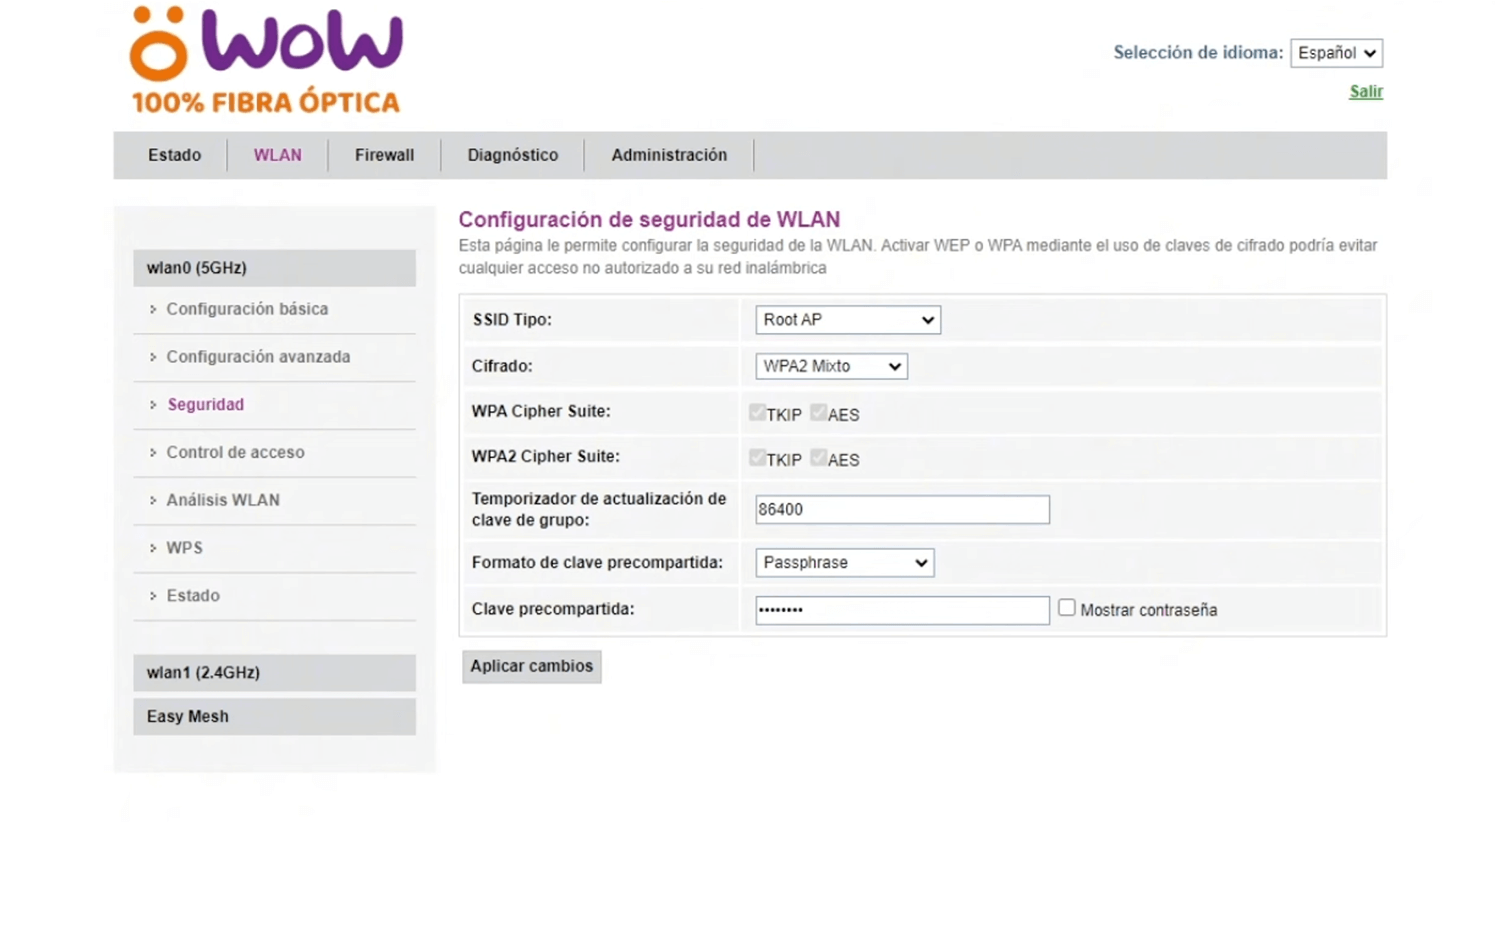This screenshot has height=936, width=1500.
Task: Open the Diagnóstico tab
Action: point(512,155)
